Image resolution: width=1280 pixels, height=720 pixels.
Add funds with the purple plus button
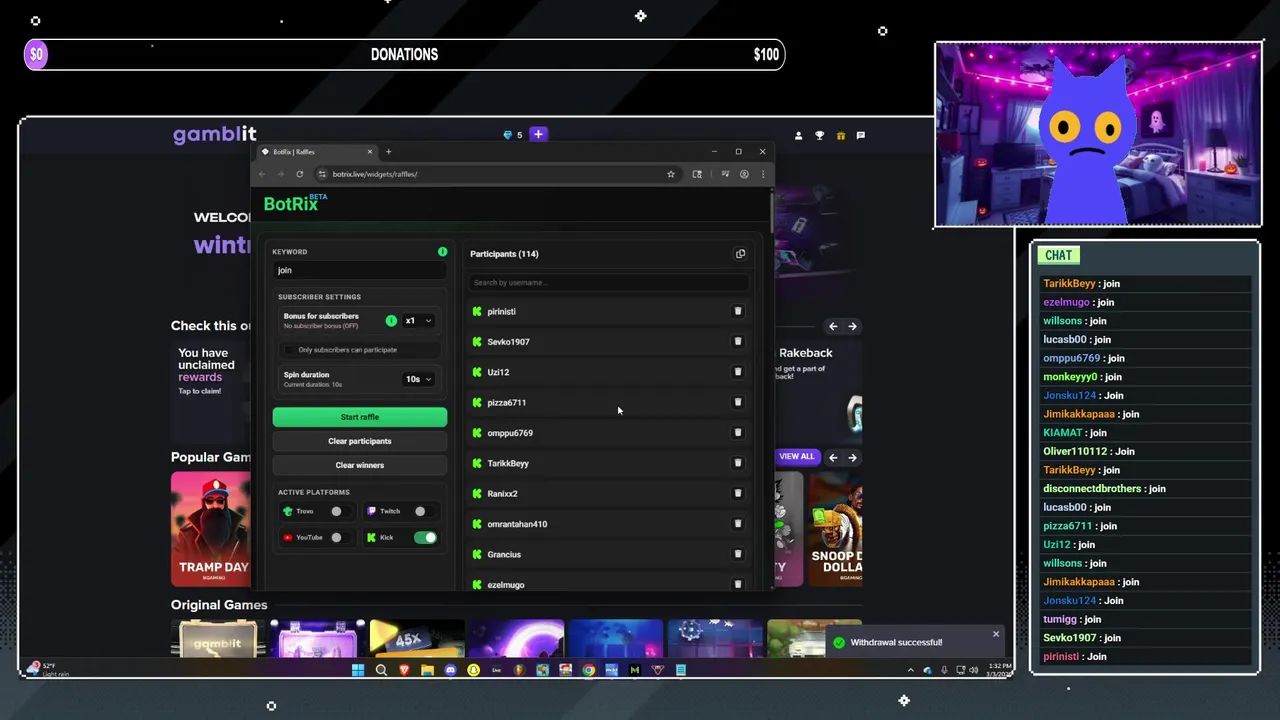538,134
